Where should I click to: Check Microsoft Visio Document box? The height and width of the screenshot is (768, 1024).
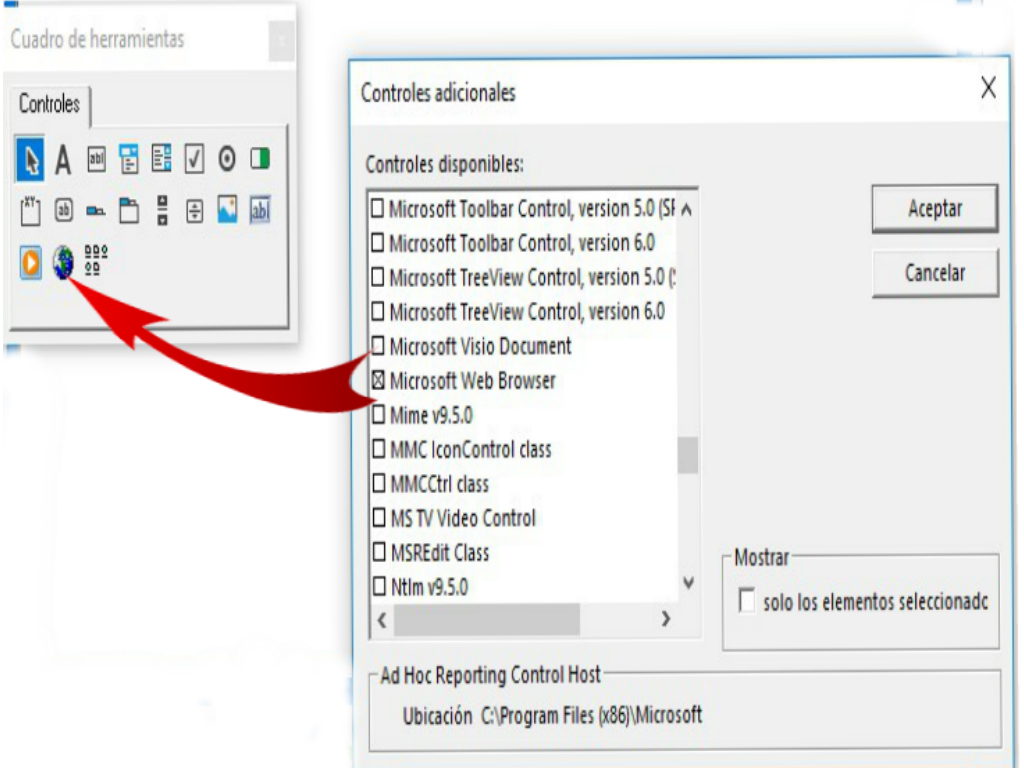[x=378, y=345]
